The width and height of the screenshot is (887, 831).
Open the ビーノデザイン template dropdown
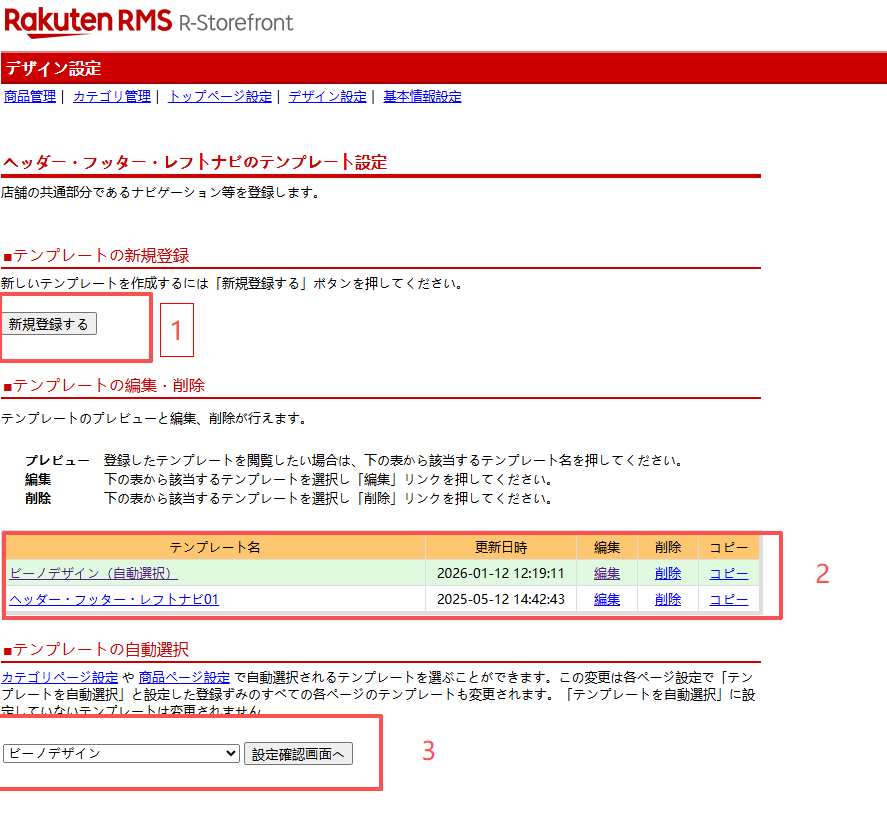click(x=121, y=754)
